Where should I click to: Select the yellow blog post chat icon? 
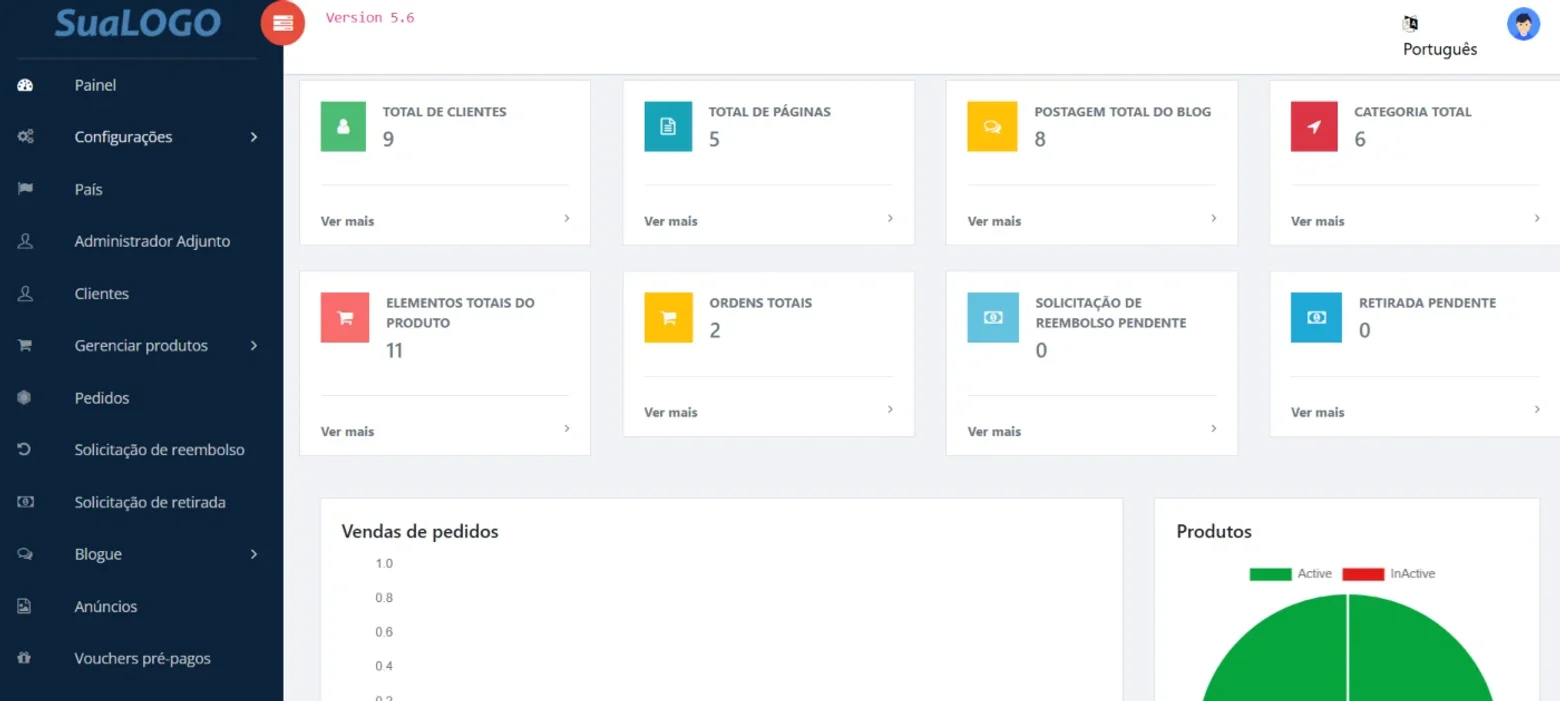point(992,127)
